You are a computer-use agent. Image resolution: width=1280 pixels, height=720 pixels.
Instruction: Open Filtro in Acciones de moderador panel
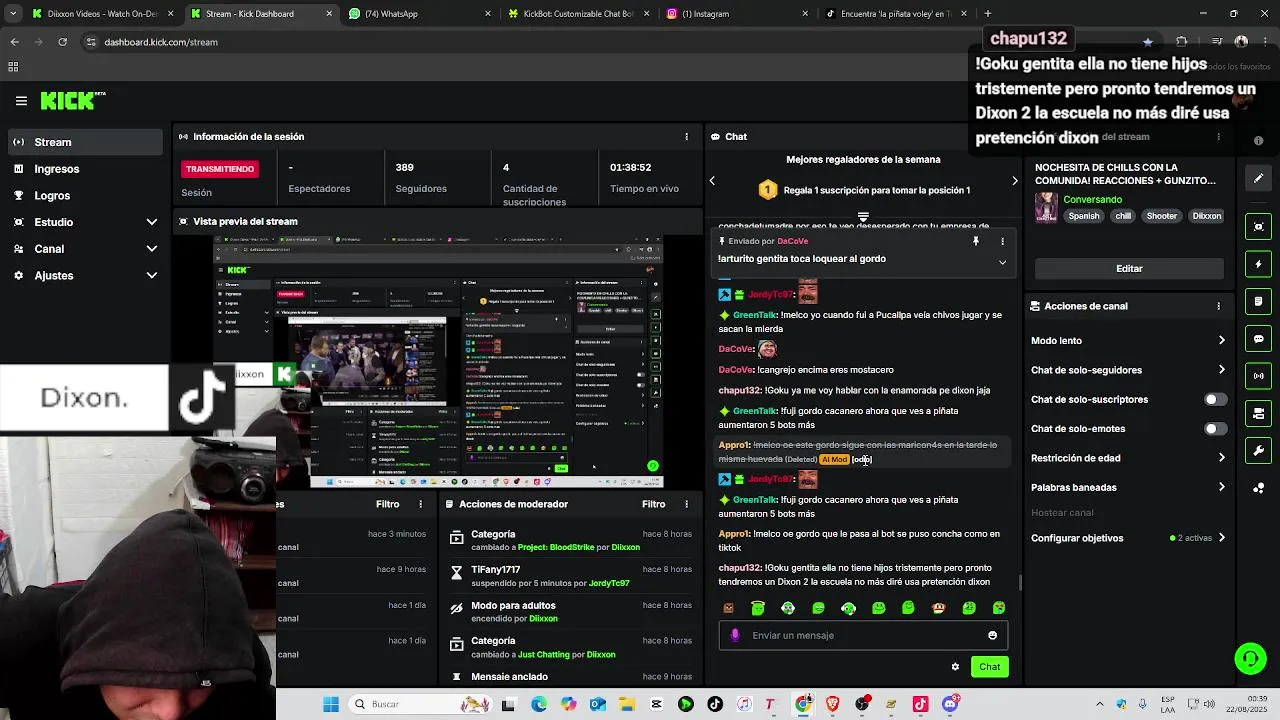654,504
